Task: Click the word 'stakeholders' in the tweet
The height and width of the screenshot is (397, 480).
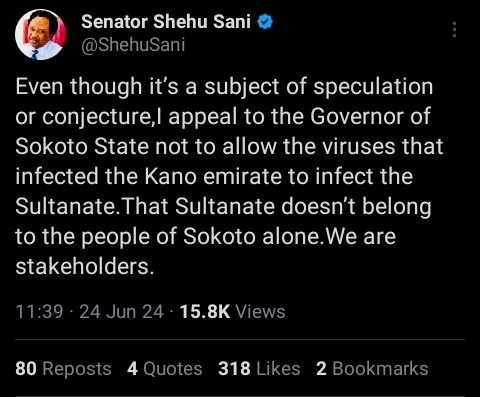Action: tap(82, 266)
